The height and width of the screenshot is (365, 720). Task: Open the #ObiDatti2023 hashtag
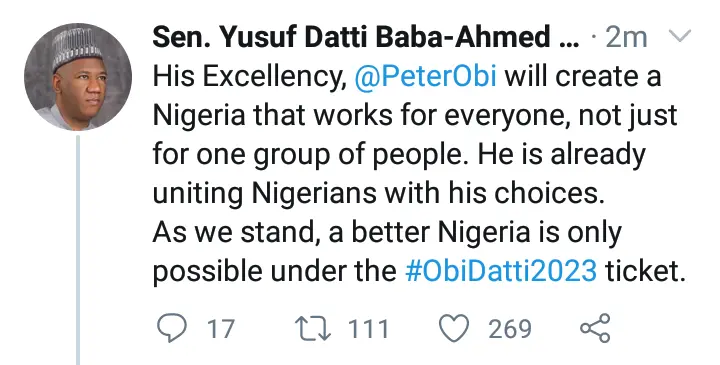(501, 270)
